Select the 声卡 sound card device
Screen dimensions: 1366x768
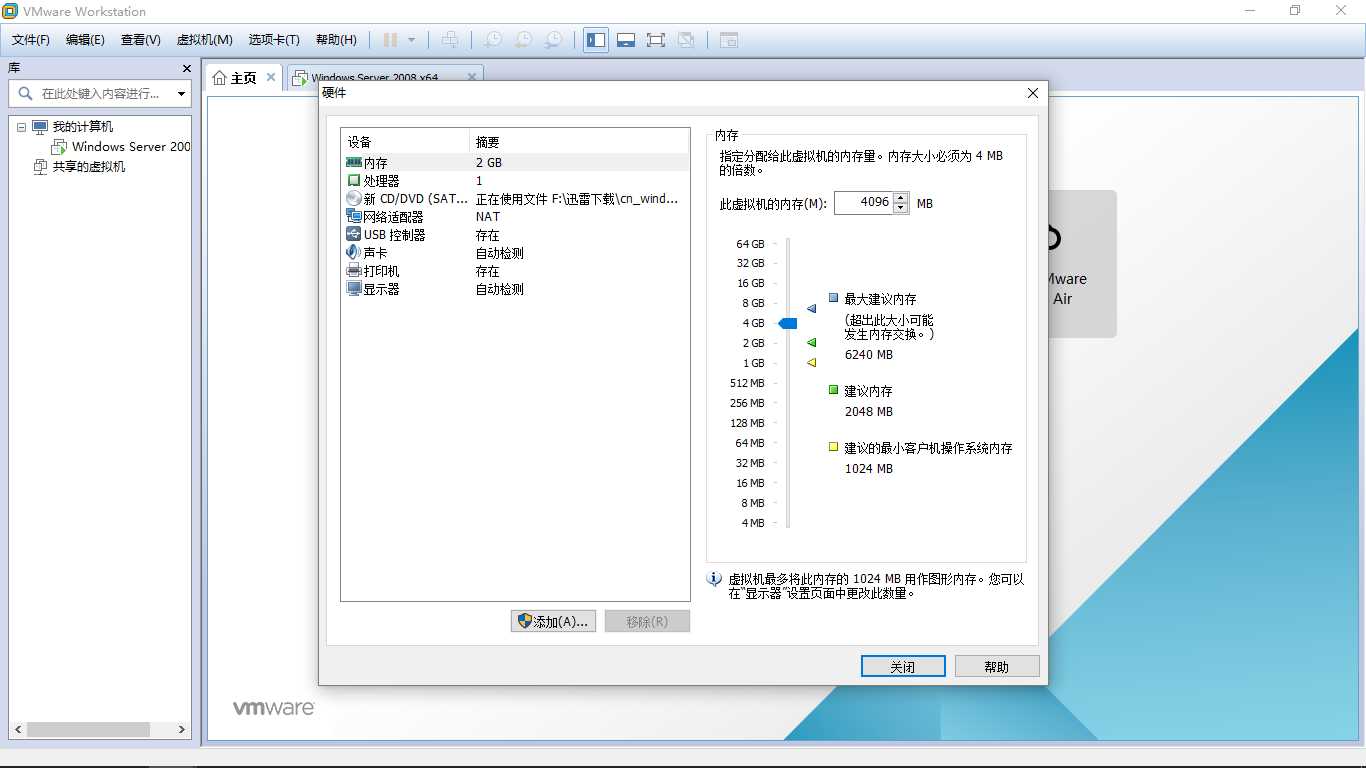[x=515, y=252]
